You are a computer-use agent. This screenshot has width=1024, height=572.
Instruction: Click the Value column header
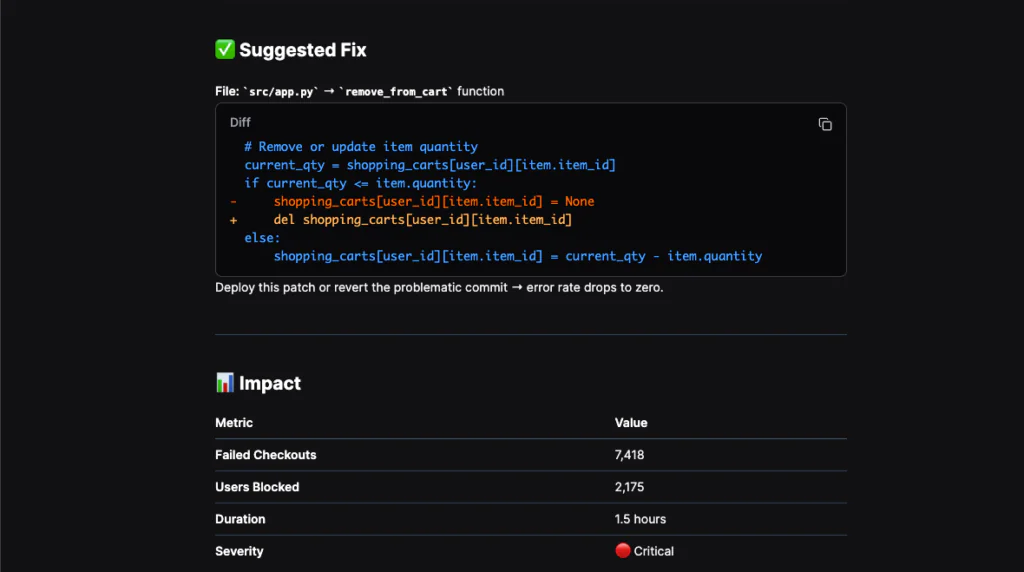pos(631,423)
